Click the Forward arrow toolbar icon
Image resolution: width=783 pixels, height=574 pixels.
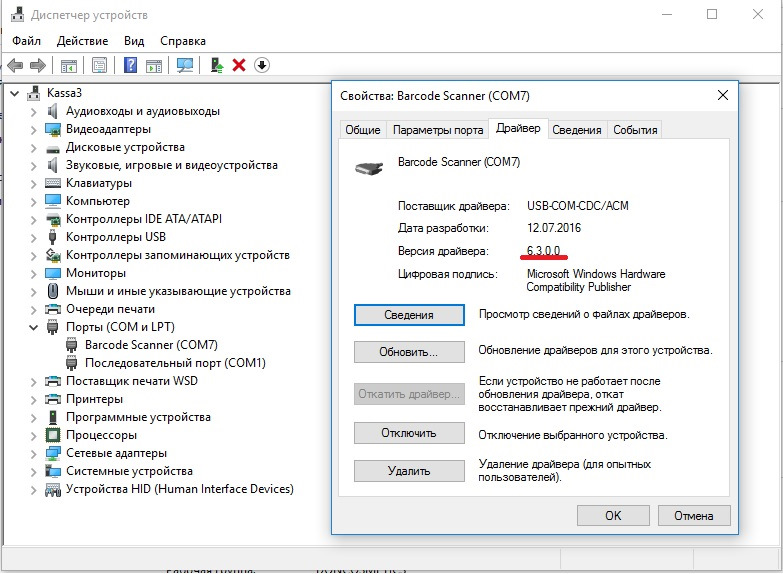pyautogui.click(x=38, y=65)
